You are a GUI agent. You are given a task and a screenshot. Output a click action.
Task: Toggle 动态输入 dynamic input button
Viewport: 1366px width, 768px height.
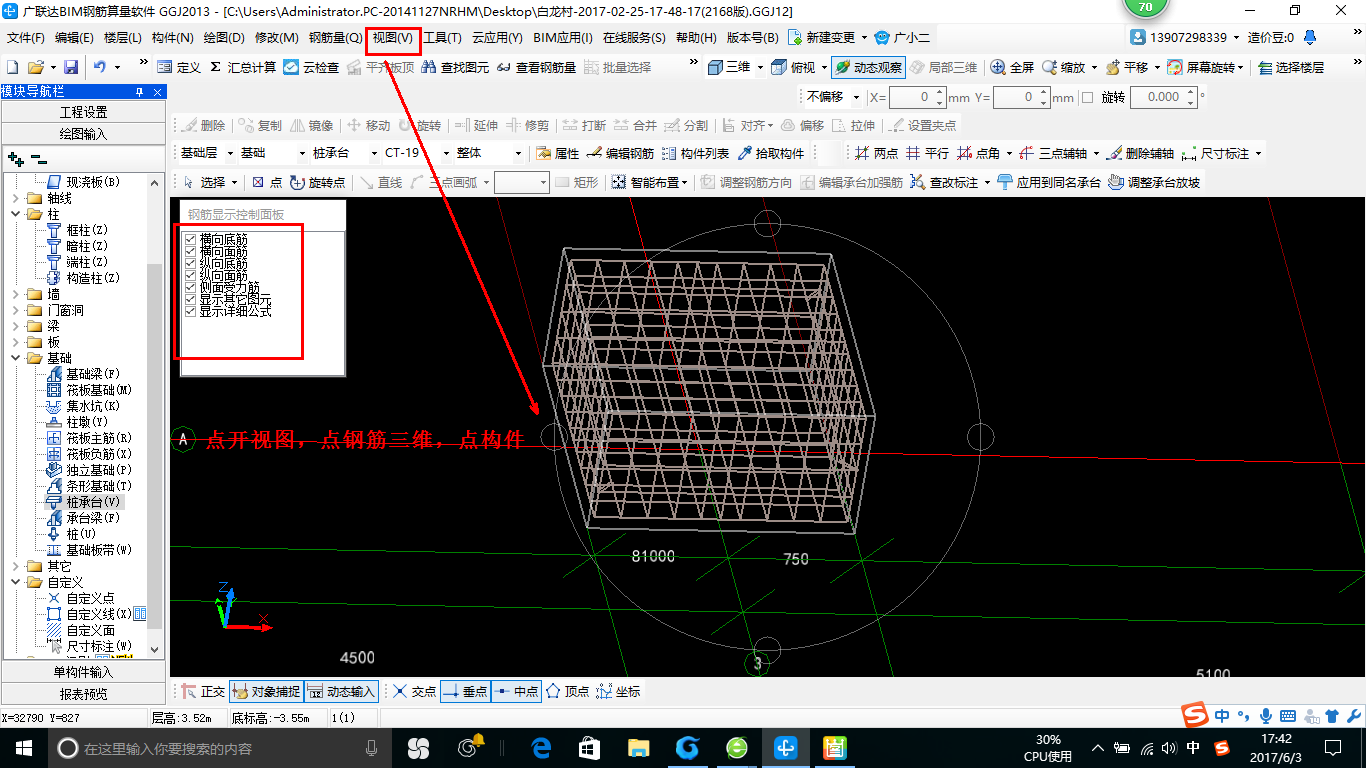341,691
